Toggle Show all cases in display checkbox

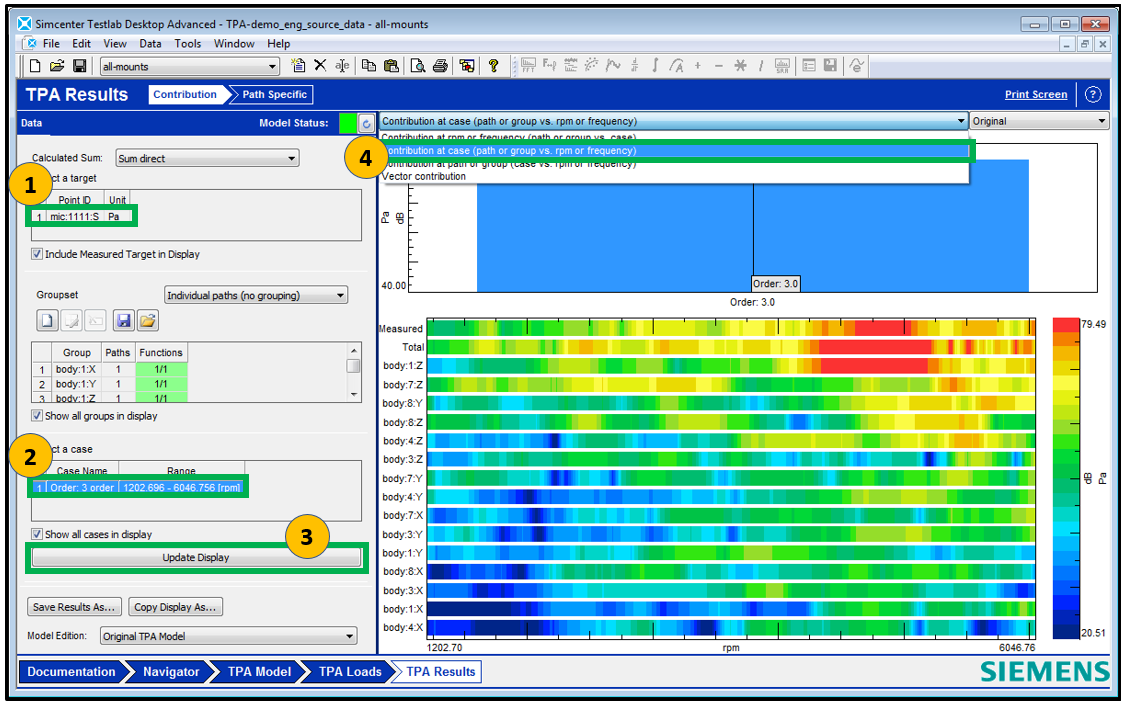pyautogui.click(x=36, y=534)
